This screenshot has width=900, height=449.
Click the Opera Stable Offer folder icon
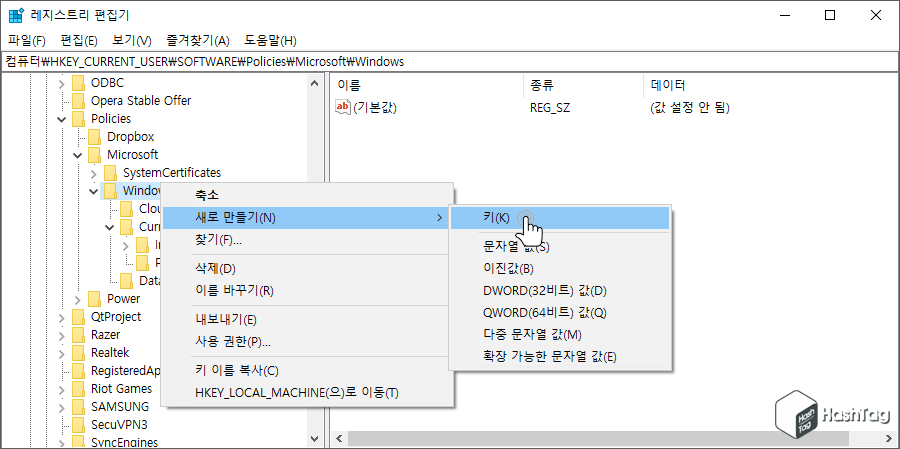tap(78, 100)
